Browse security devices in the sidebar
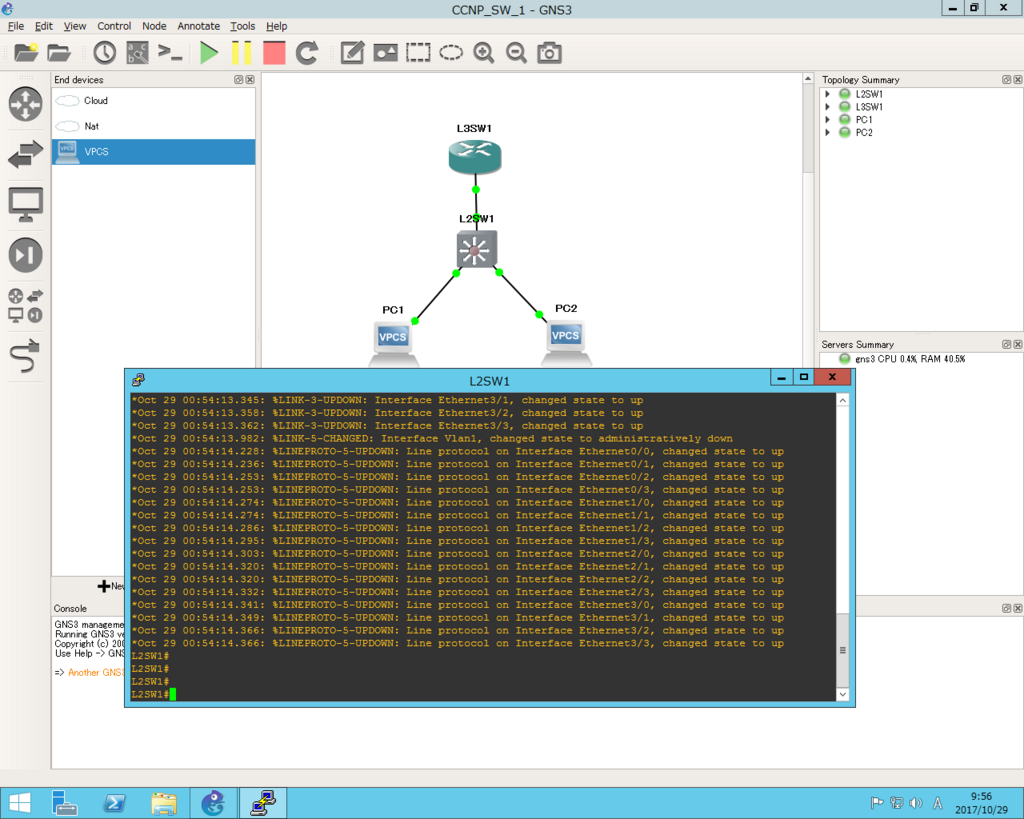Image resolution: width=1024 pixels, height=819 pixels. (25, 255)
